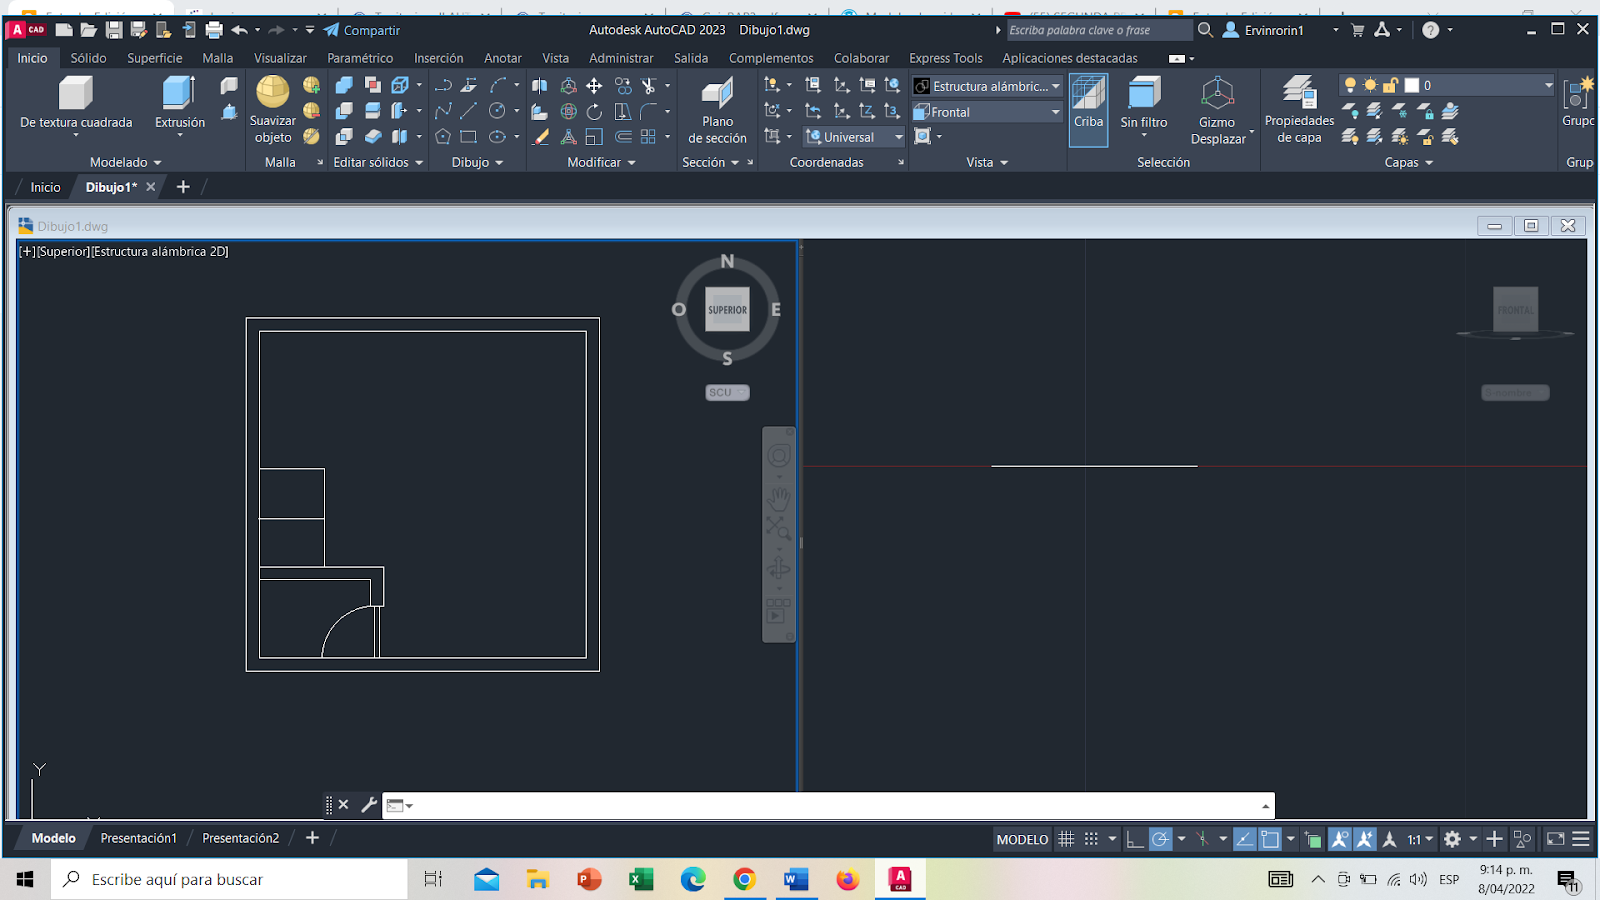Click the SUPERIOR face of the ViewCube

[727, 310]
